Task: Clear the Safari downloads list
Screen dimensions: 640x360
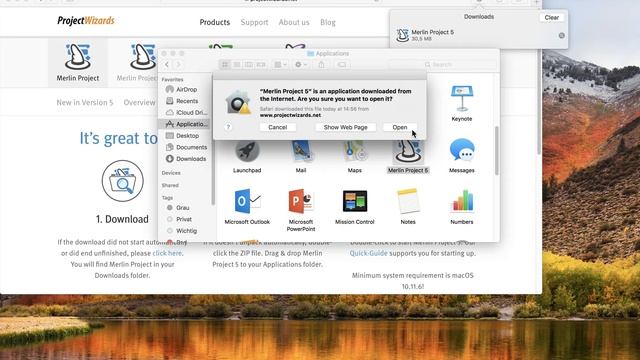Action: pyautogui.click(x=551, y=18)
